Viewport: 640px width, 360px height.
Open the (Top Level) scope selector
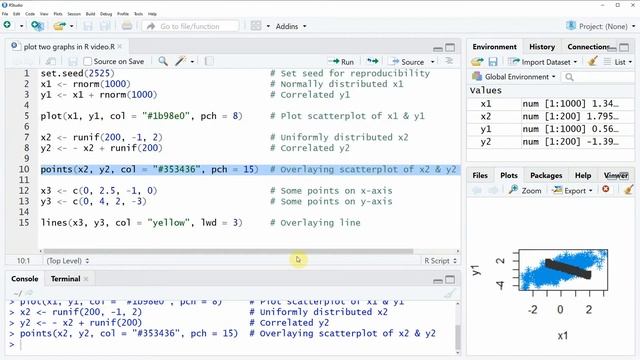click(x=68, y=261)
